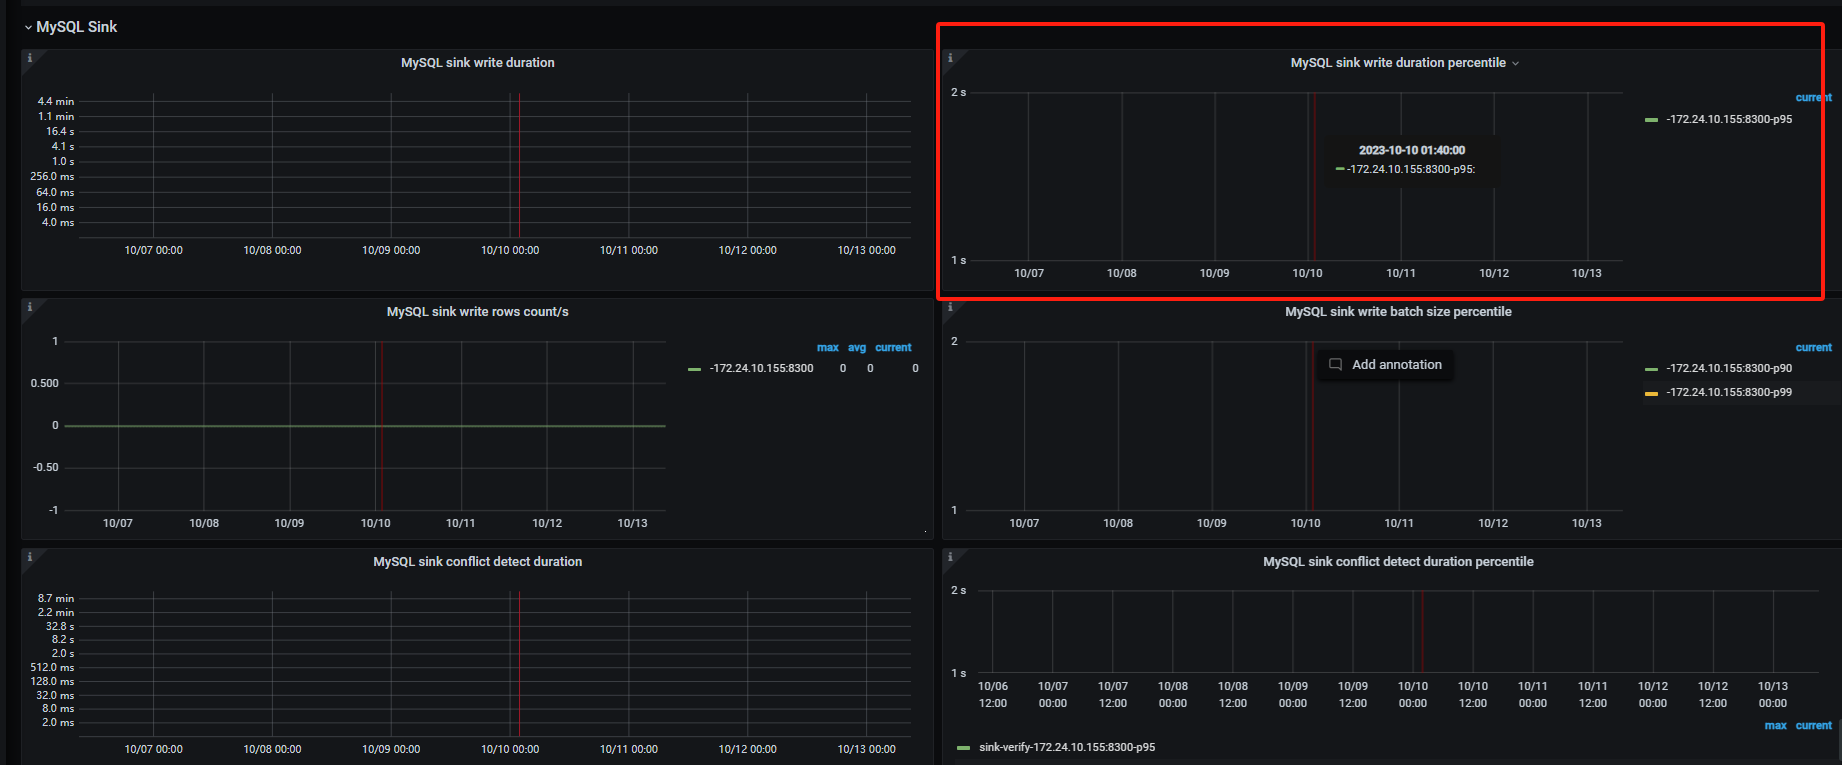Open the MySQL sink write rows count/s panel menu
Screen dimensions: 1842x765
tap(477, 312)
